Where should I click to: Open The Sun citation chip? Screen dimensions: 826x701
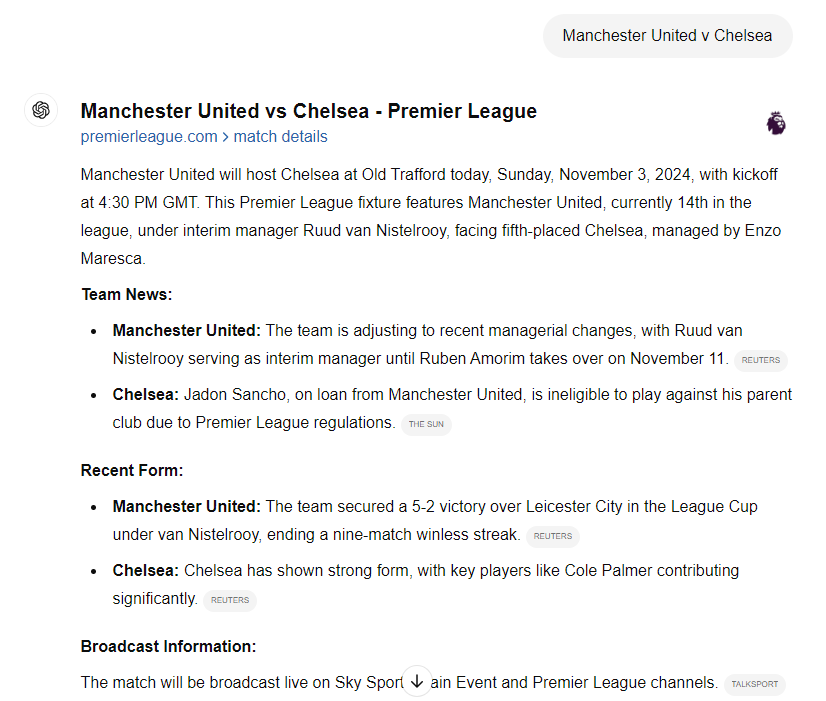tap(426, 424)
